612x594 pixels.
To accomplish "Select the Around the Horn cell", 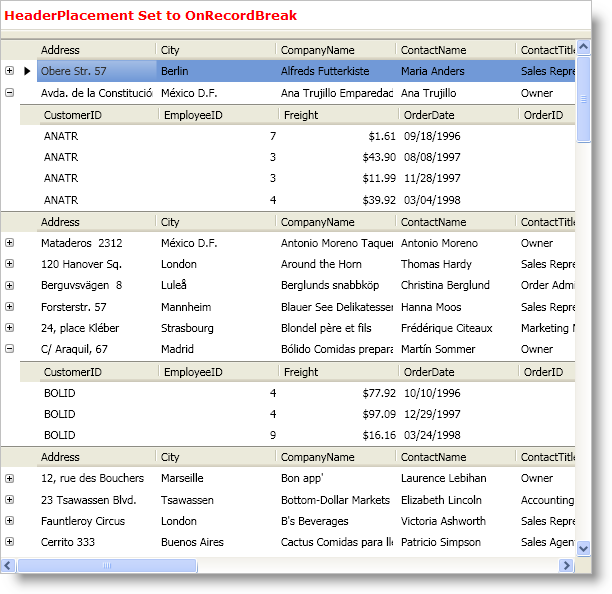I will click(336, 264).
